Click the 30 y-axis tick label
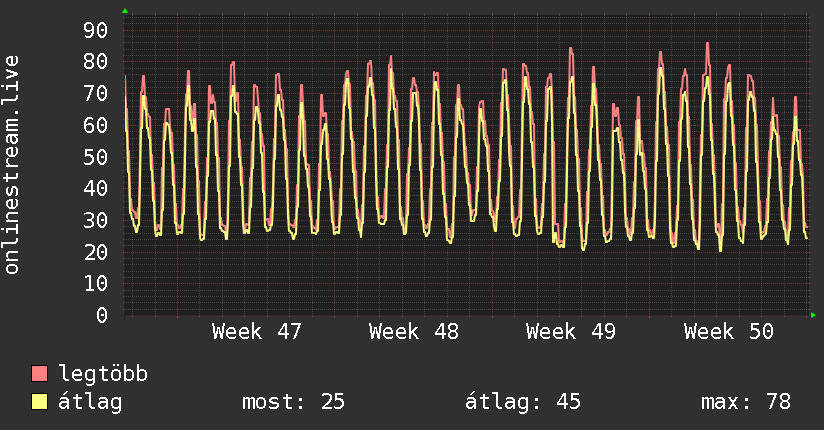The image size is (824, 430). (x=96, y=220)
